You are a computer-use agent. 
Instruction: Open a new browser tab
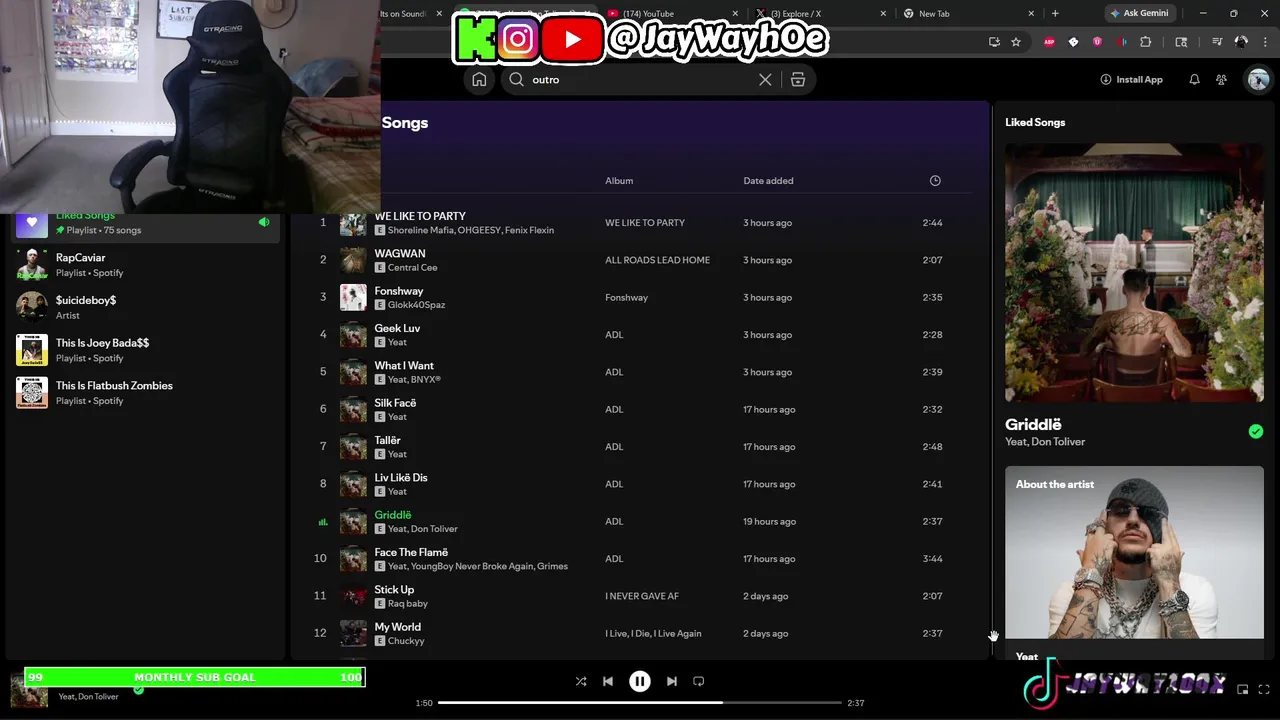[x=1055, y=14]
